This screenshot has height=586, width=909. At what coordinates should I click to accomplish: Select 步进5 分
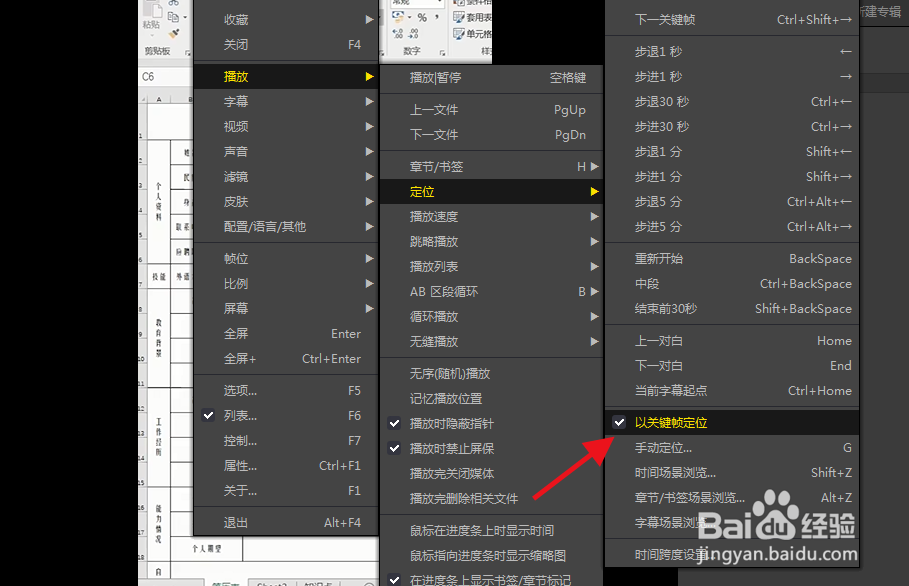click(732, 226)
